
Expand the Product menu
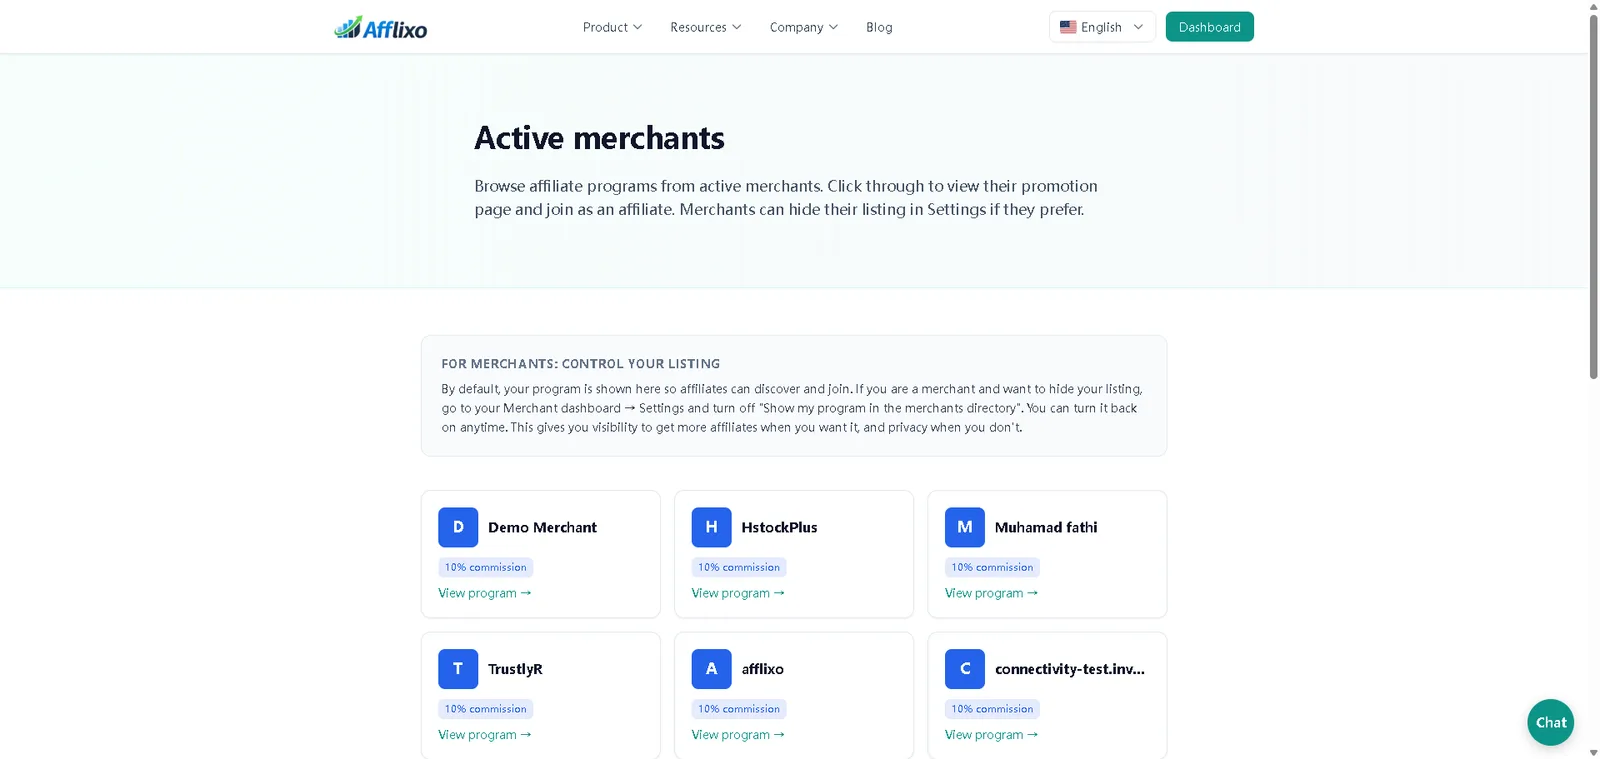pos(612,27)
